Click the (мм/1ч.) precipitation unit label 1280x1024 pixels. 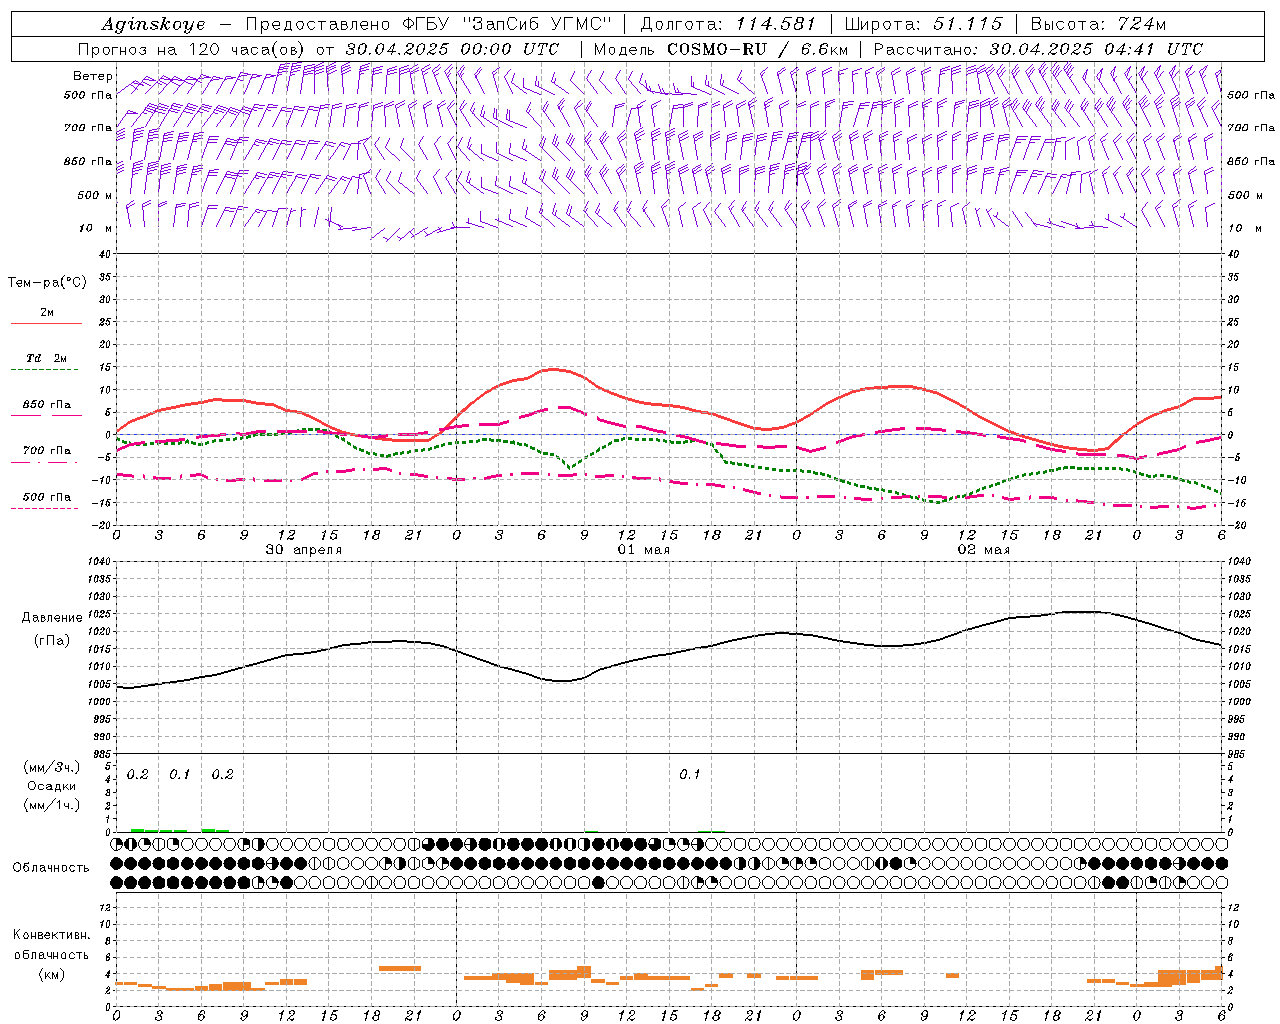tap(52, 805)
